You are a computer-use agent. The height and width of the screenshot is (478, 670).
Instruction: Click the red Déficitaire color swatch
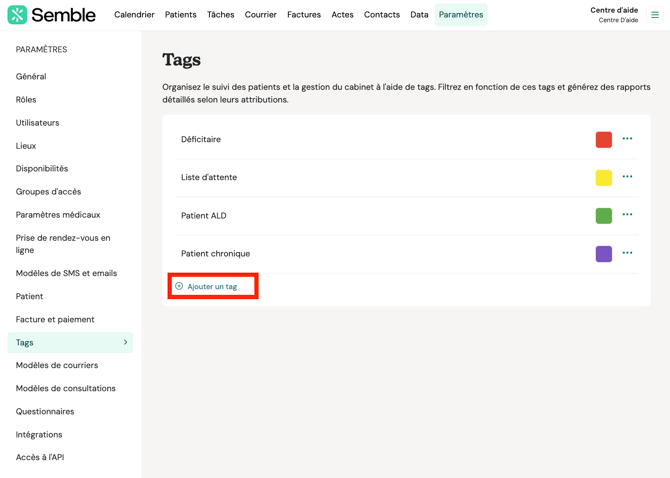(x=604, y=140)
